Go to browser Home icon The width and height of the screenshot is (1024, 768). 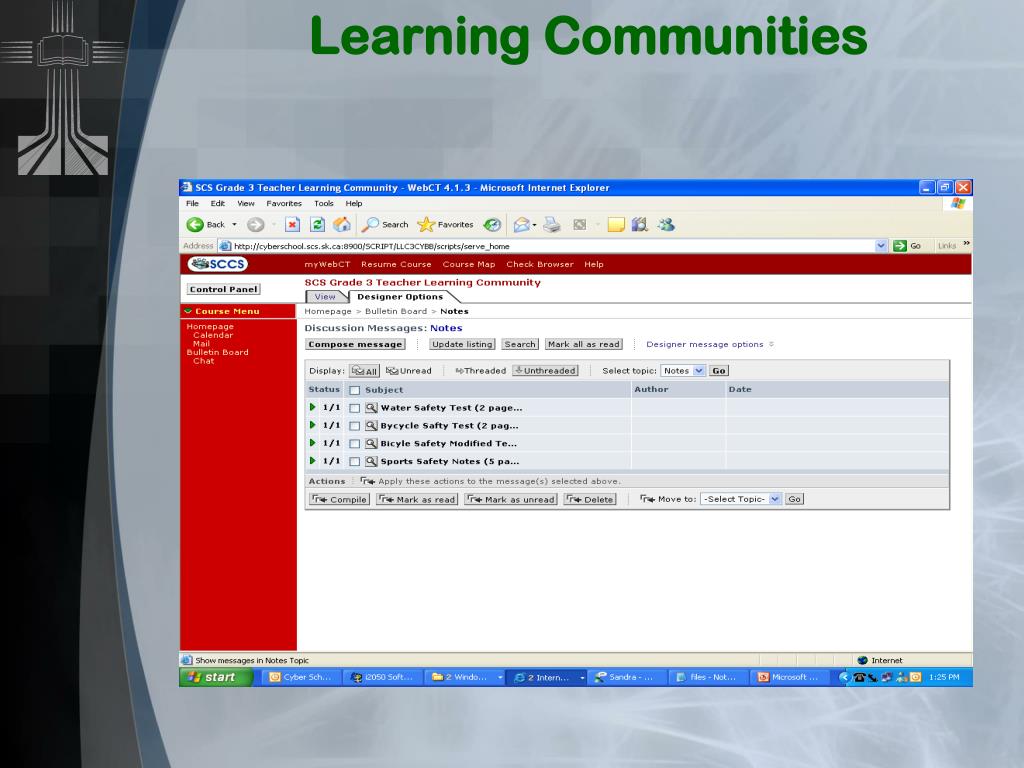tap(342, 225)
